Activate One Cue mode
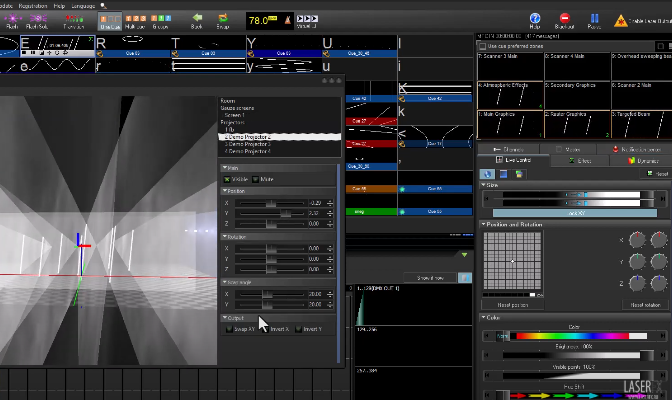The width and height of the screenshot is (672, 400). click(110, 19)
